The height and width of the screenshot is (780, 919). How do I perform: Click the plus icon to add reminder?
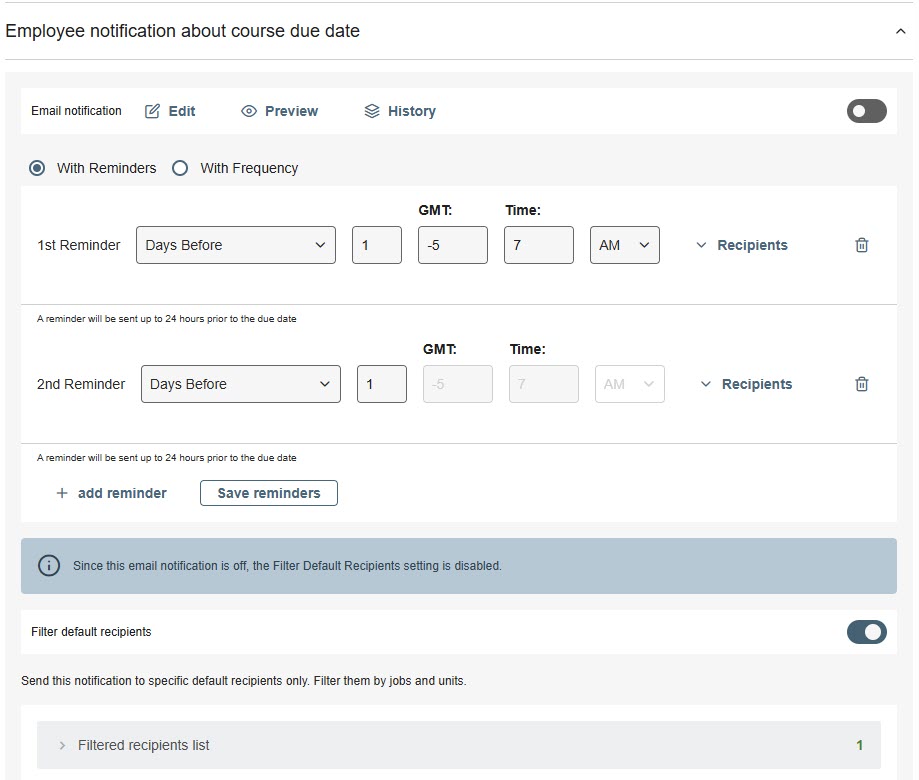62,493
